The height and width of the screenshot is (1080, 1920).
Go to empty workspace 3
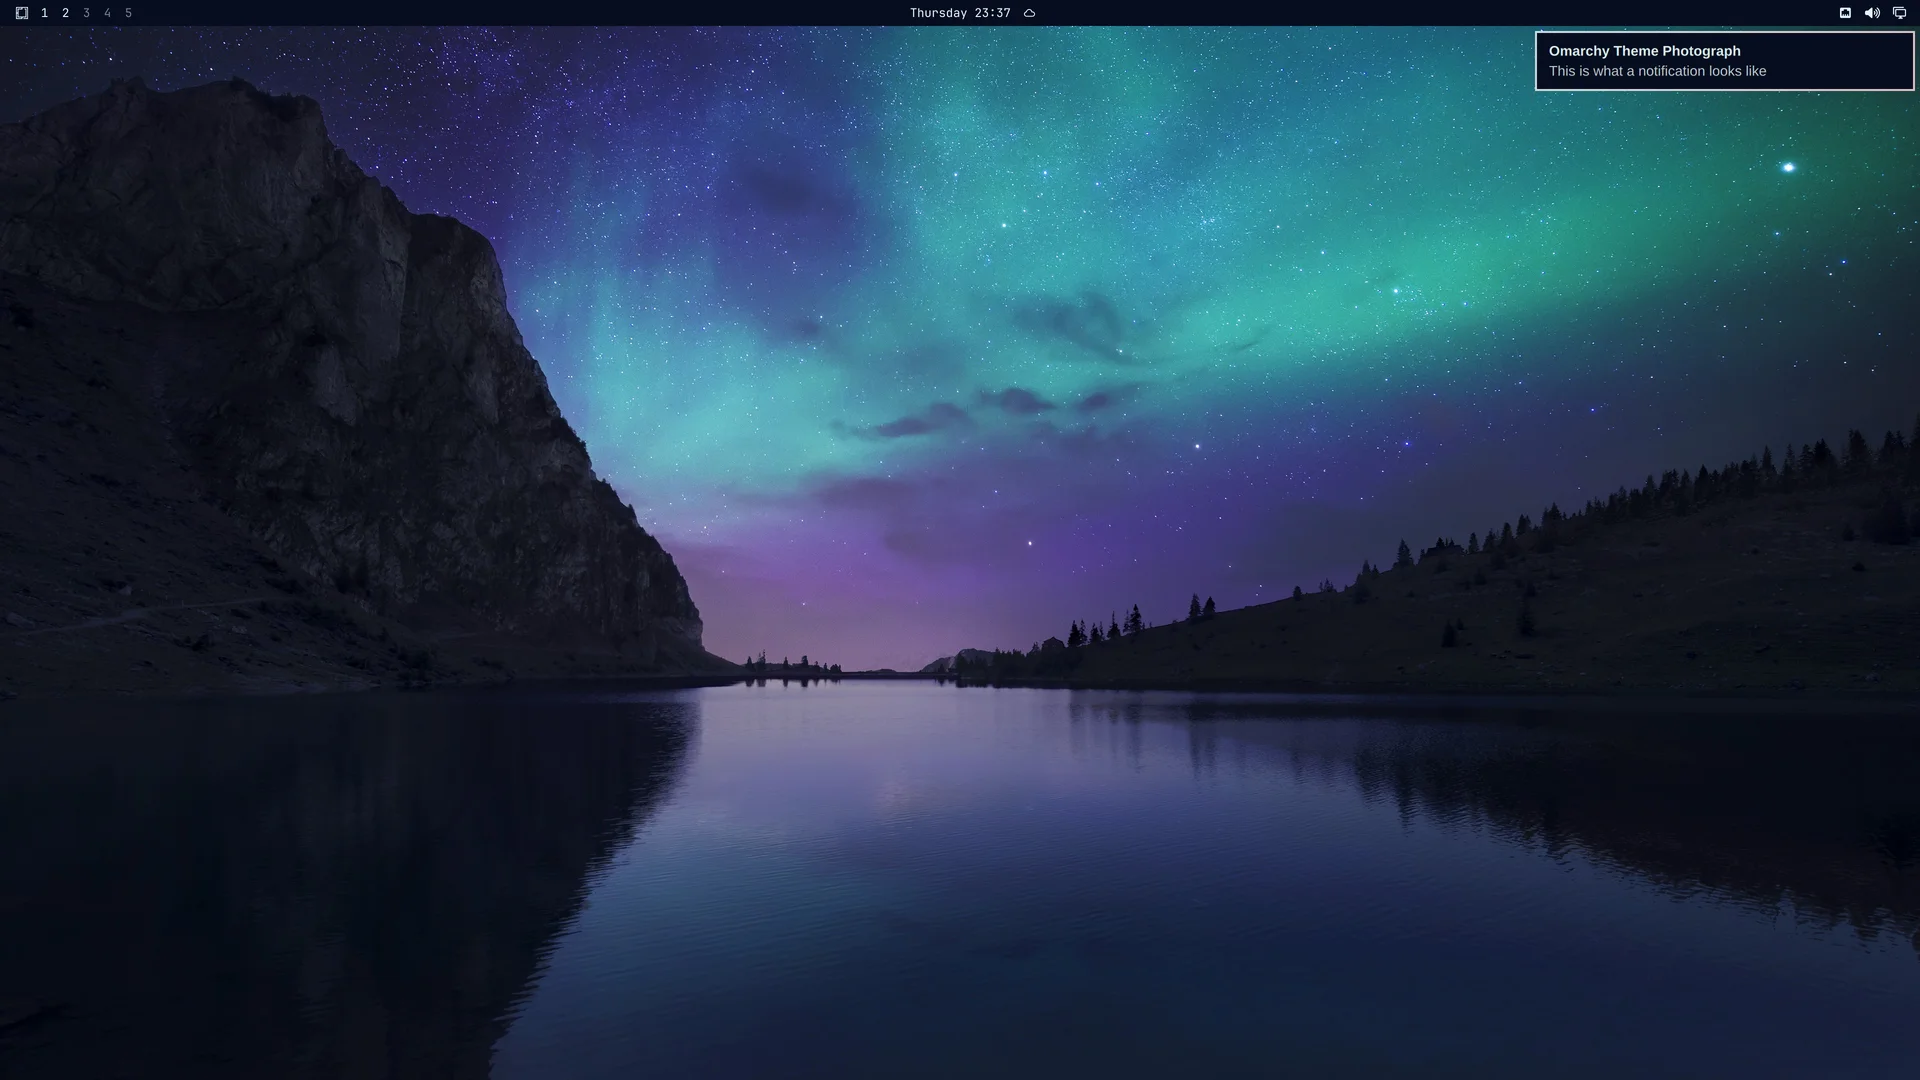click(x=86, y=13)
